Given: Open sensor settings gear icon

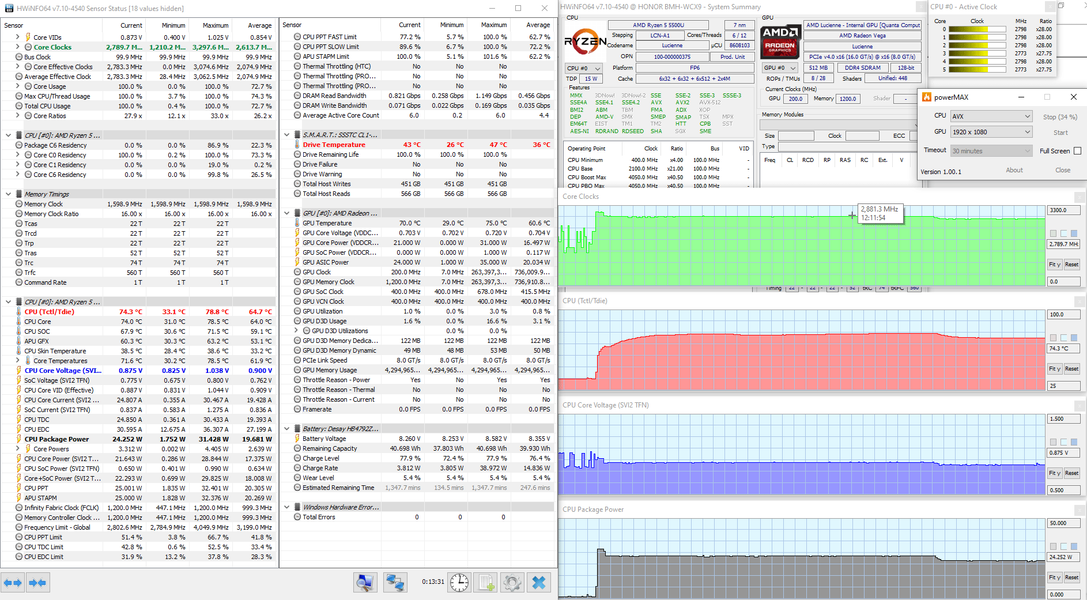Looking at the screenshot, I should [x=512, y=583].
